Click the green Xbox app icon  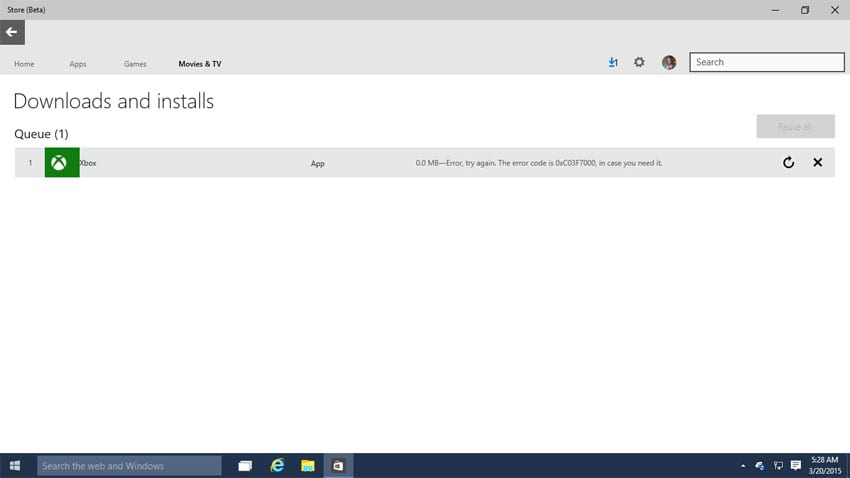pyautogui.click(x=60, y=163)
